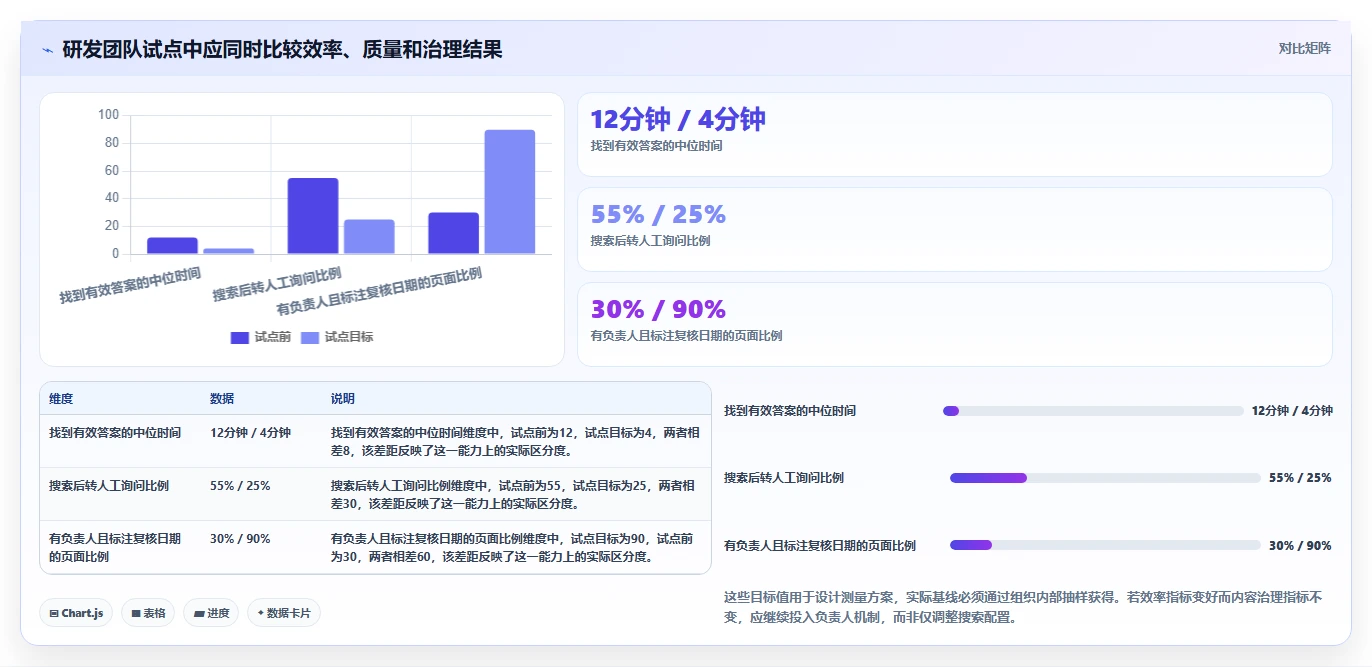The width and height of the screenshot is (1372, 667).
Task: Click progress value 55% / 25% on right
Action: 1300,478
